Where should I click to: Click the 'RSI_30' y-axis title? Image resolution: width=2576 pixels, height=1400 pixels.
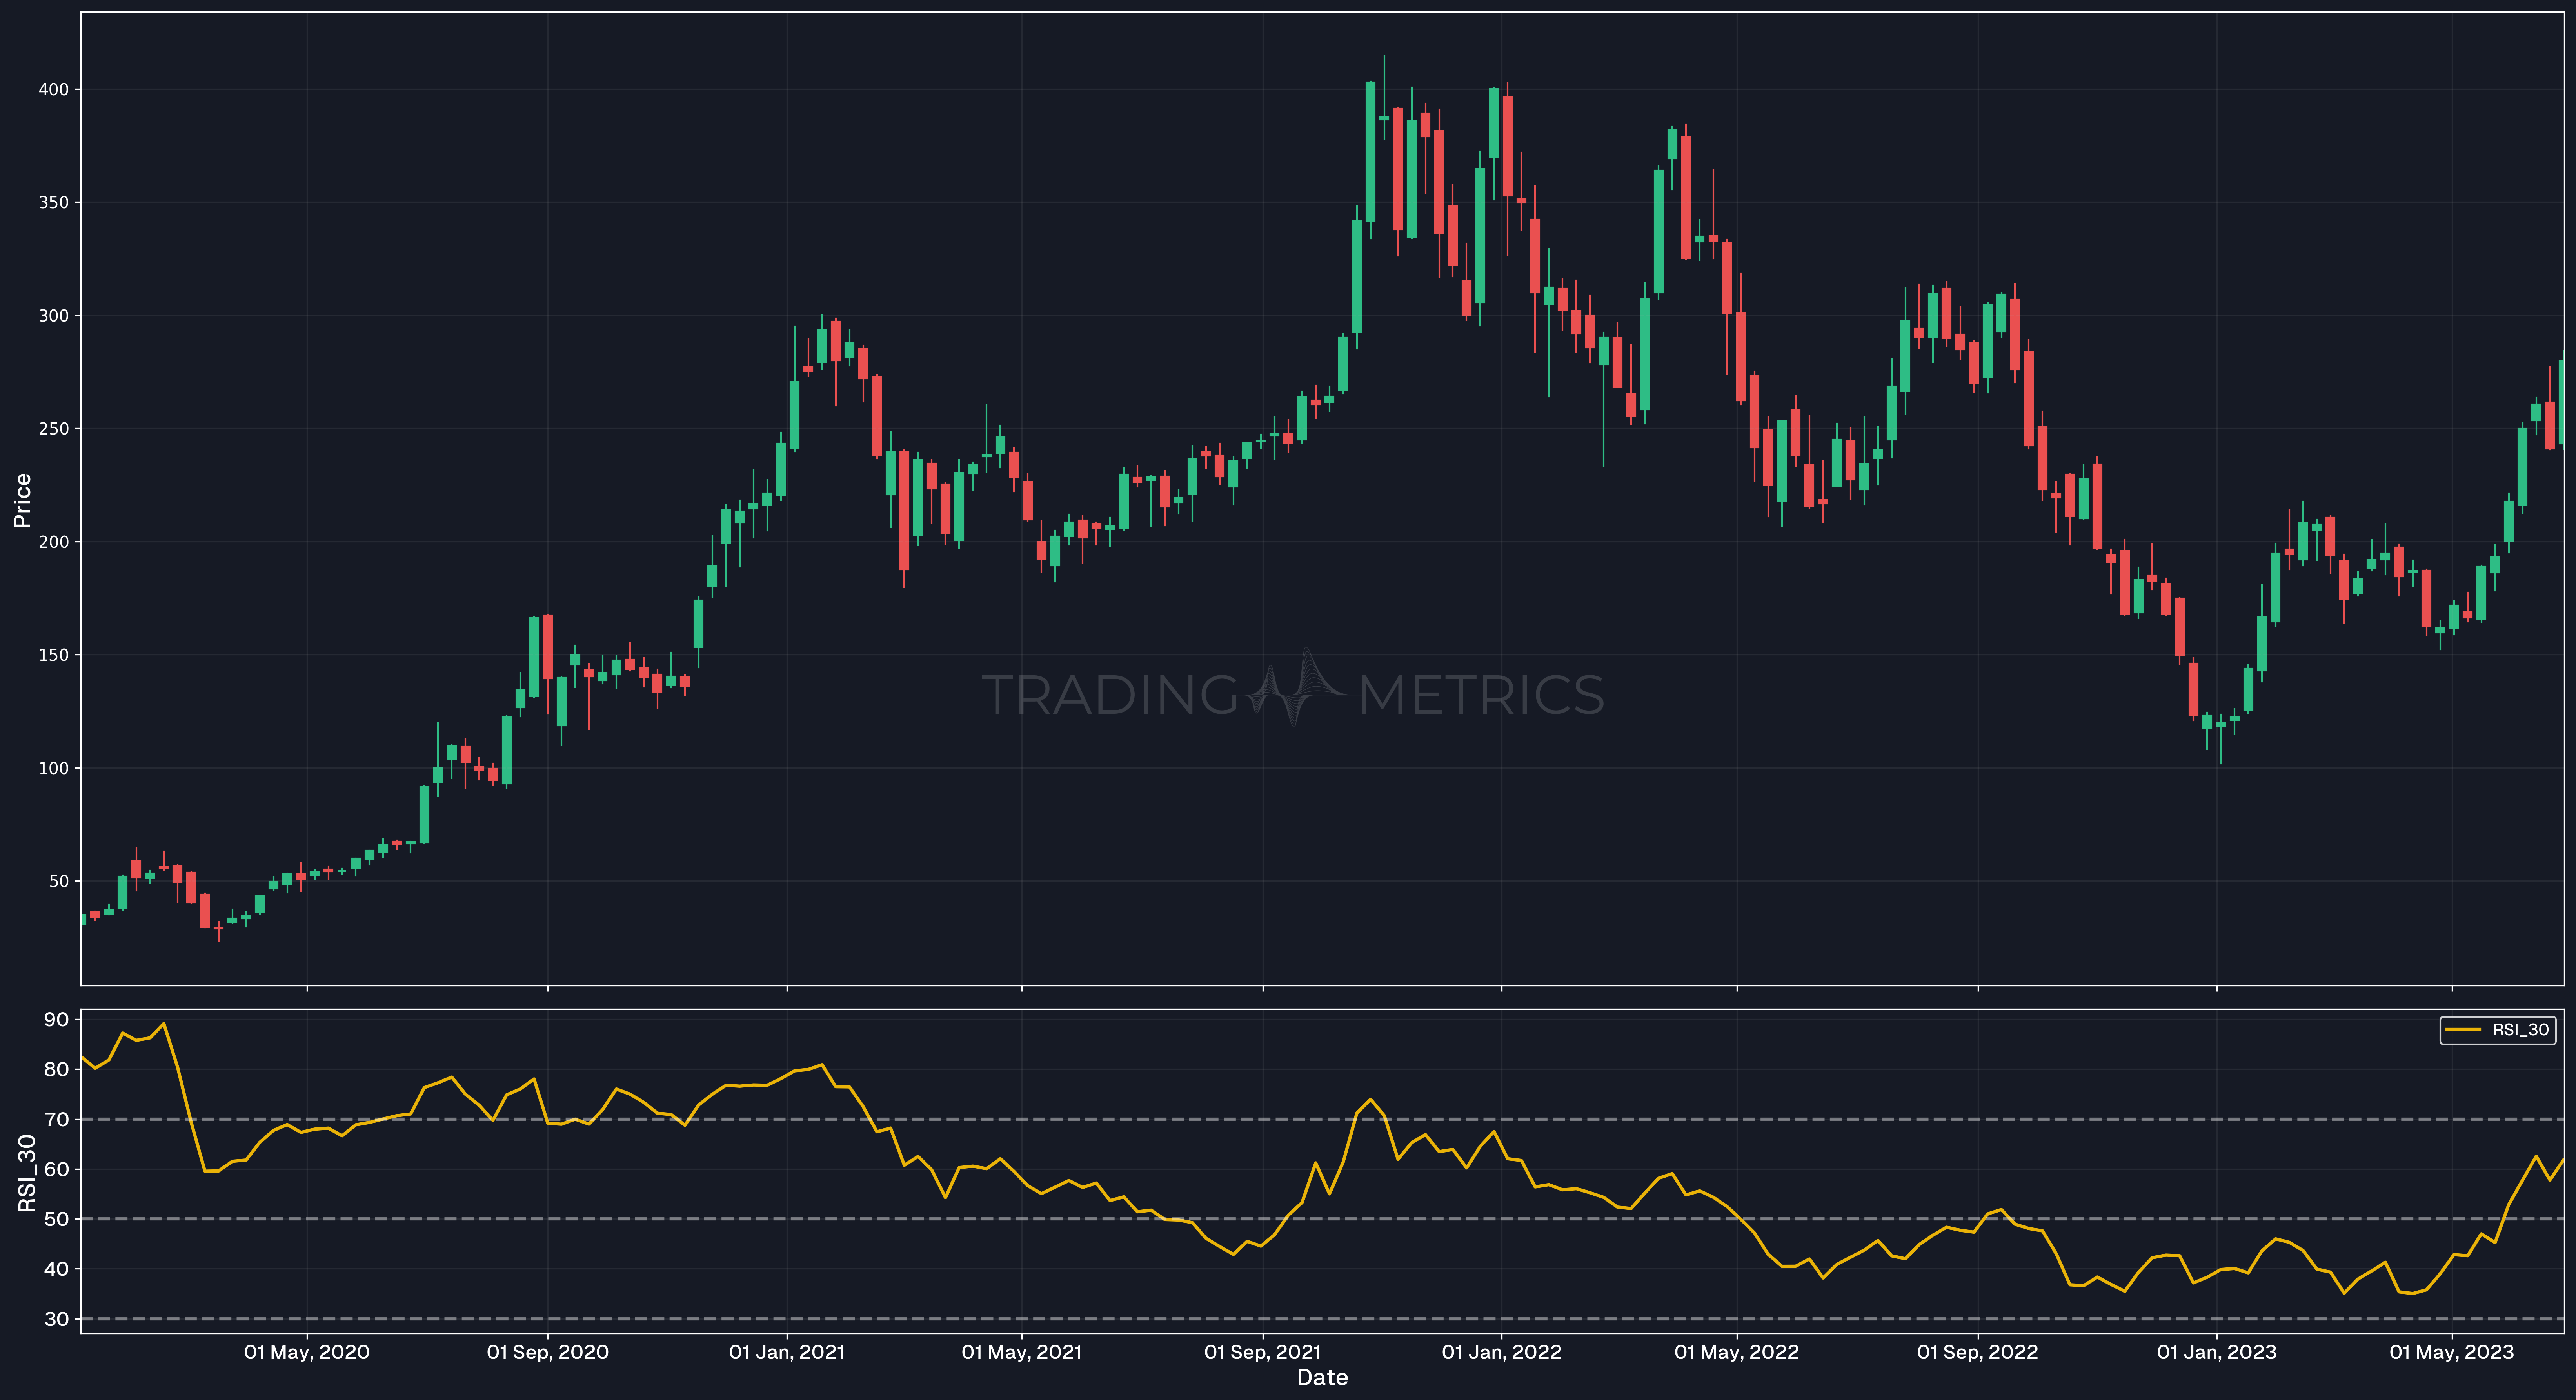[27, 1173]
